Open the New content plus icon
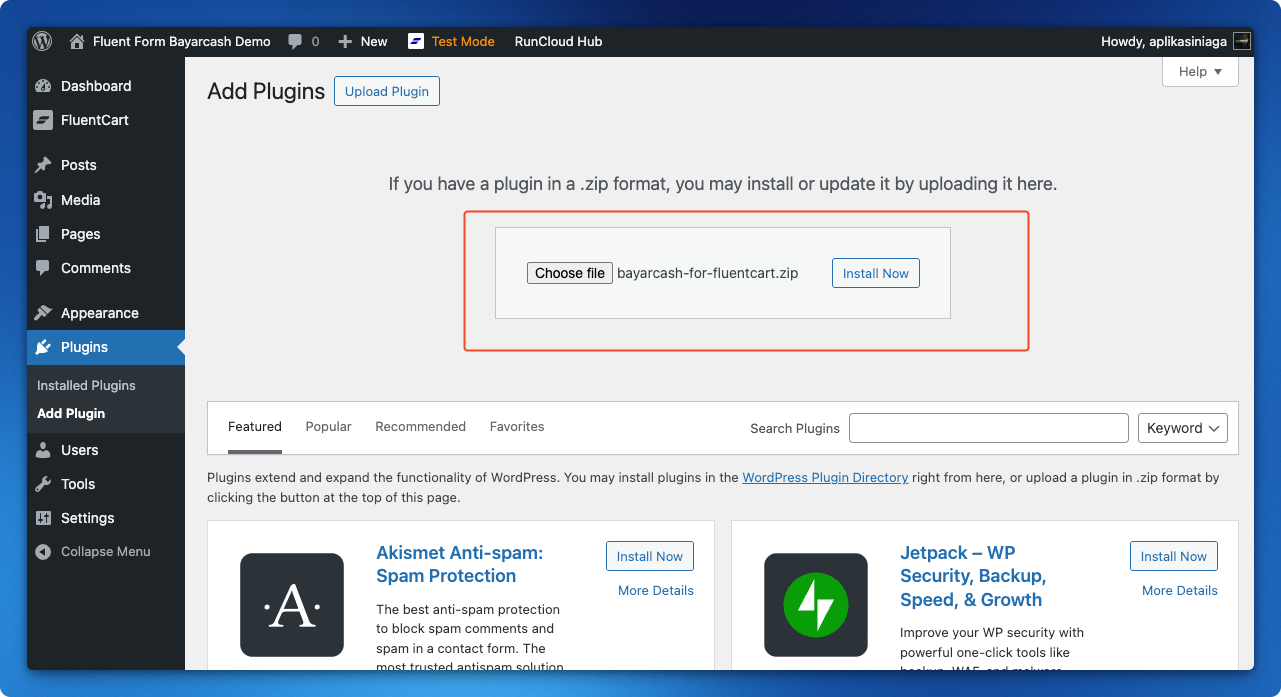 (x=345, y=41)
